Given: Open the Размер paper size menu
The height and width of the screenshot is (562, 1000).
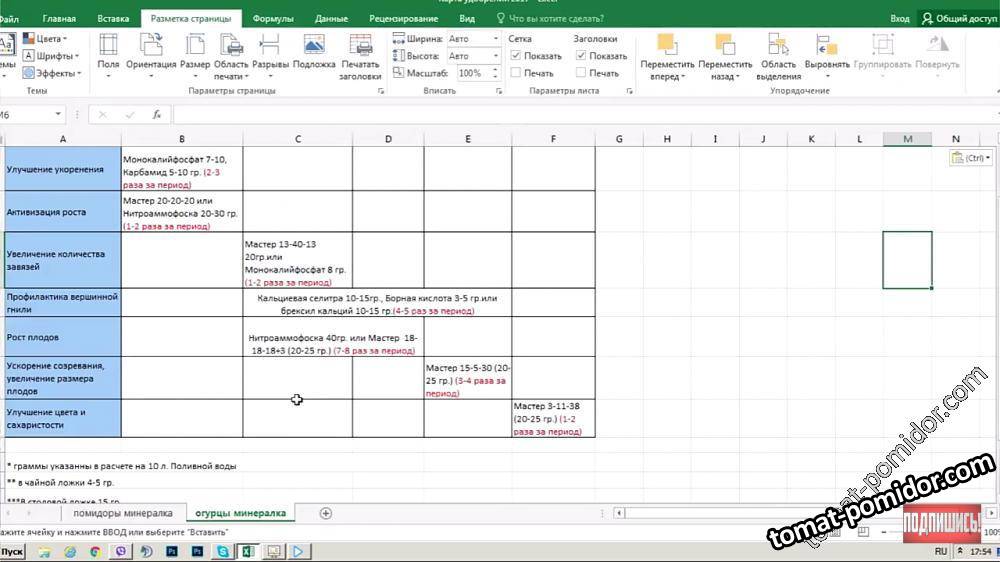Looking at the screenshot, I should pos(195,56).
